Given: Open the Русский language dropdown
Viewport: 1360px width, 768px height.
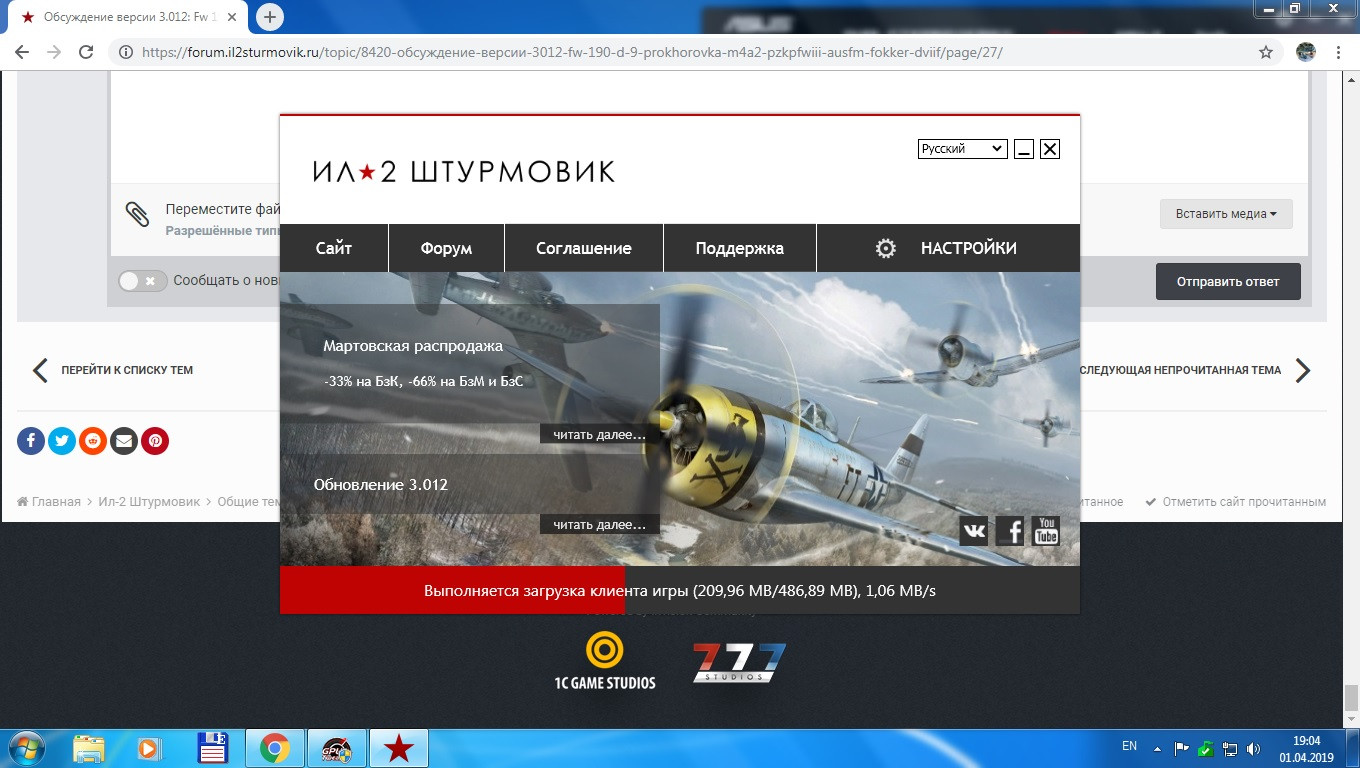Looking at the screenshot, I should (962, 149).
